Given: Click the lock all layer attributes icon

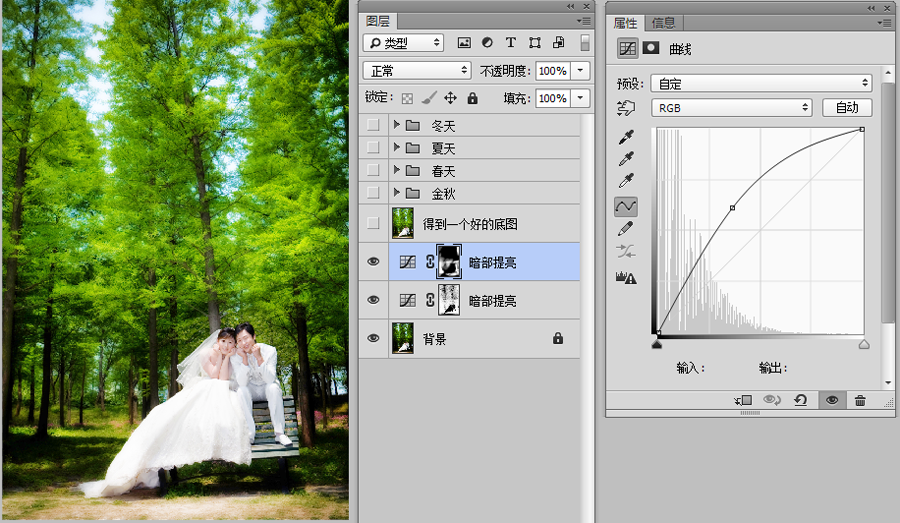Looking at the screenshot, I should (x=472, y=98).
